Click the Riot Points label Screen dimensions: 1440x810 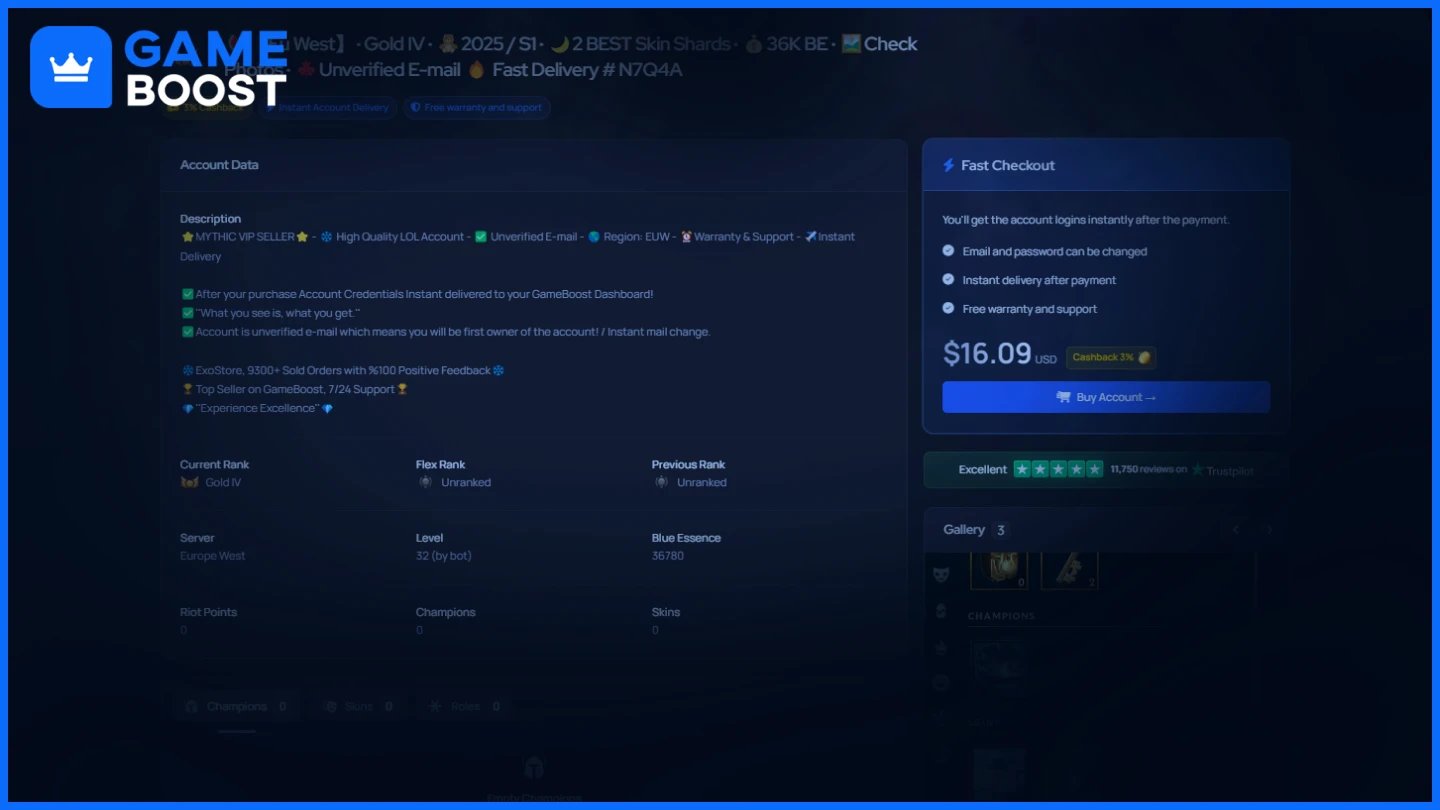(x=208, y=612)
